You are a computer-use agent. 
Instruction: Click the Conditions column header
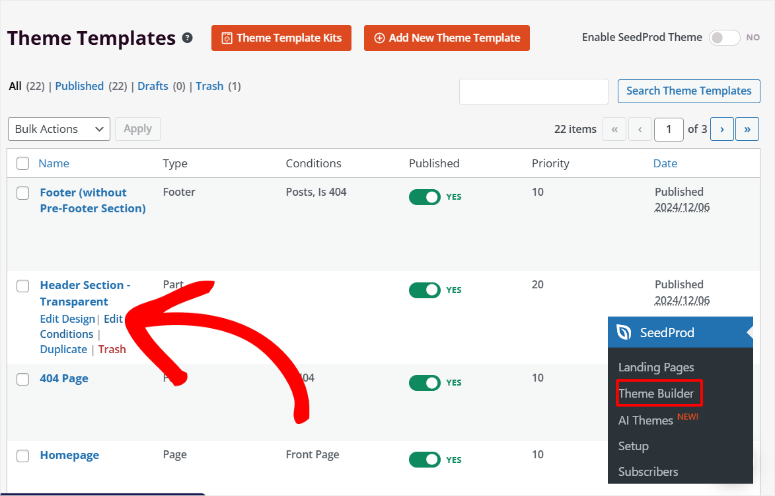[313, 164]
